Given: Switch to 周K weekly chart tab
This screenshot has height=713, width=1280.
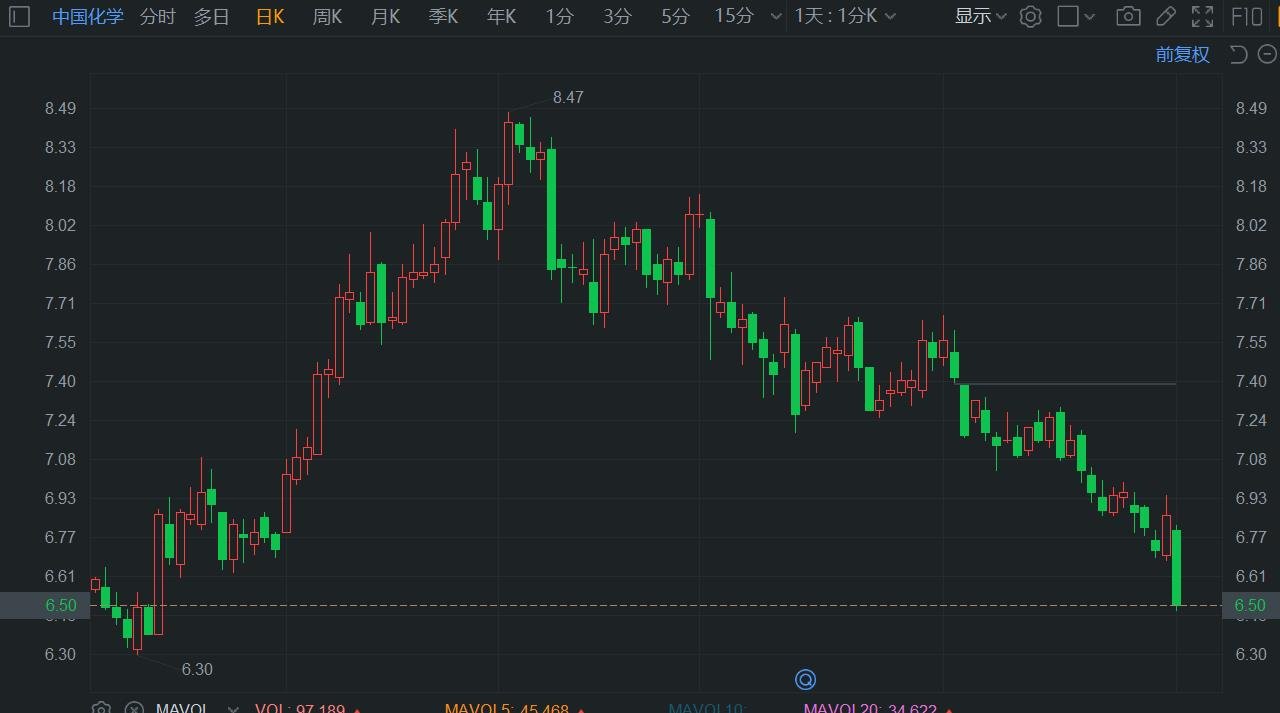Looking at the screenshot, I should click(x=327, y=16).
